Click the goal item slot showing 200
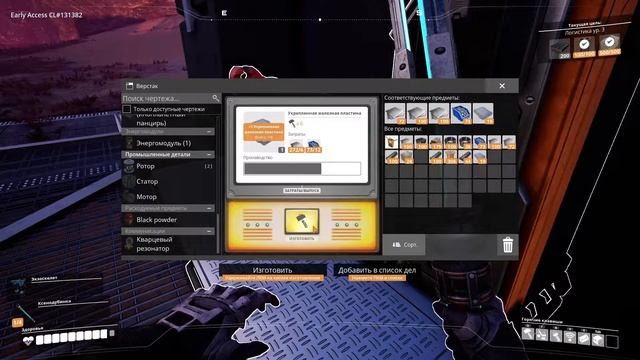 click(559, 49)
